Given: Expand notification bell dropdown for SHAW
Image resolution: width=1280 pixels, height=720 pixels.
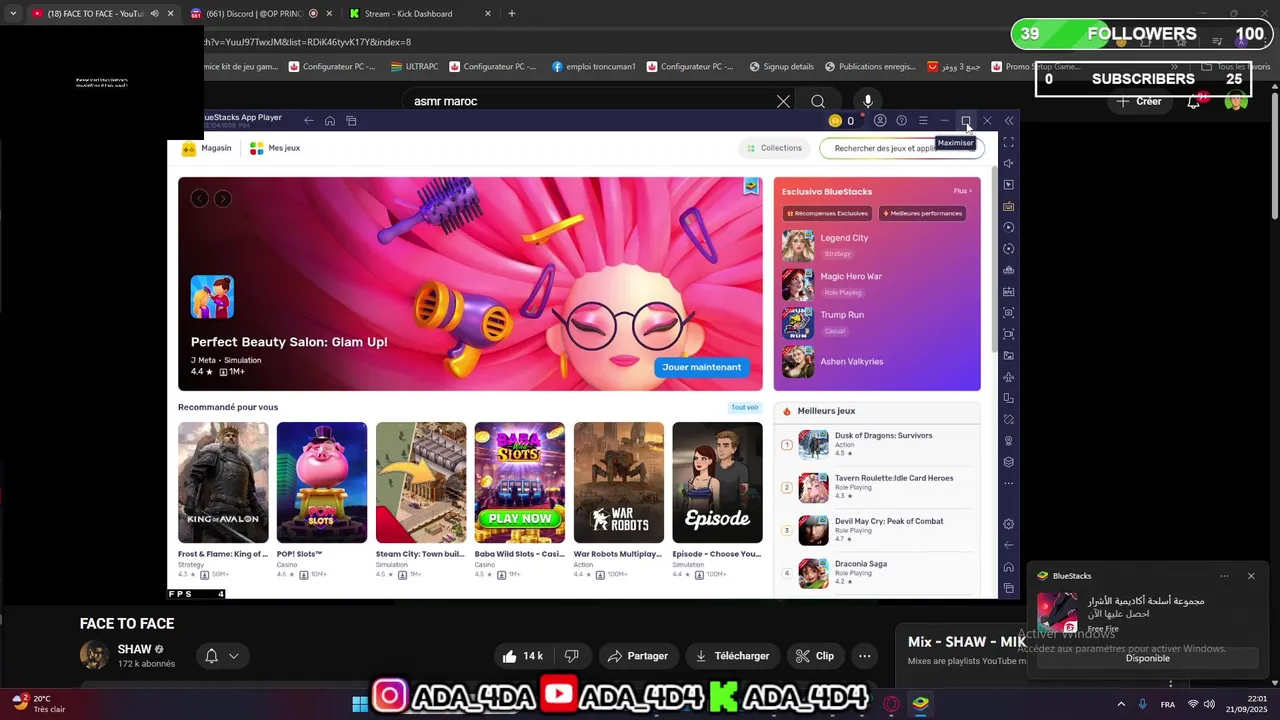Looking at the screenshot, I should point(222,656).
